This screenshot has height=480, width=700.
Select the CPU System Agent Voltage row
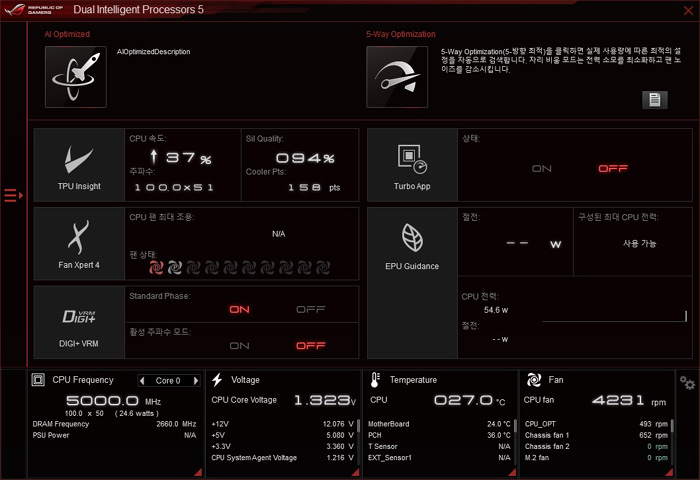point(283,458)
